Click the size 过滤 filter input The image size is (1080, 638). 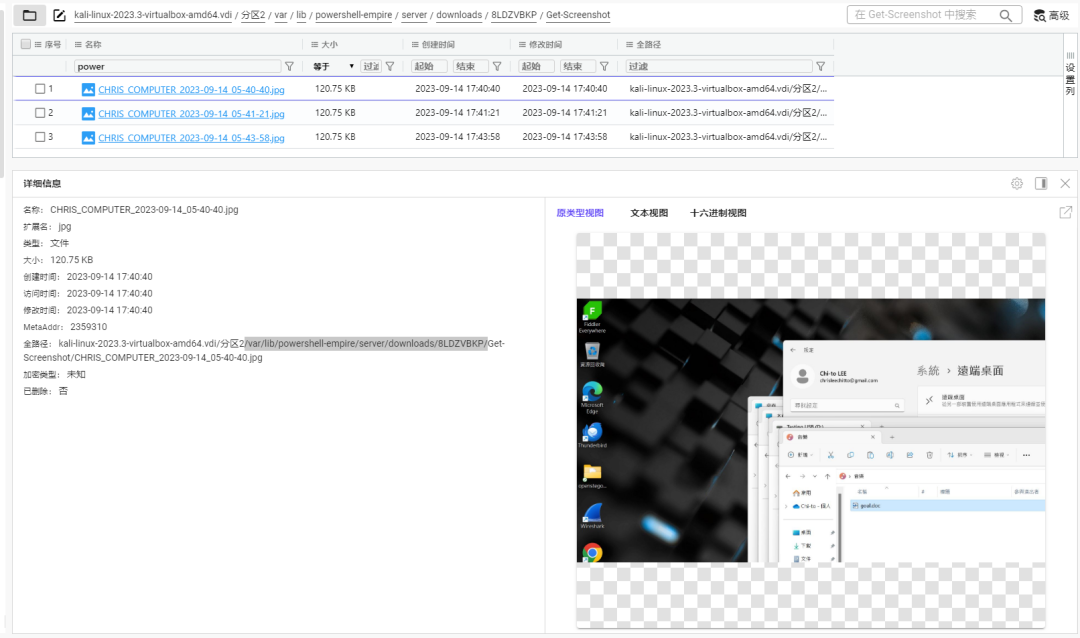click(371, 66)
